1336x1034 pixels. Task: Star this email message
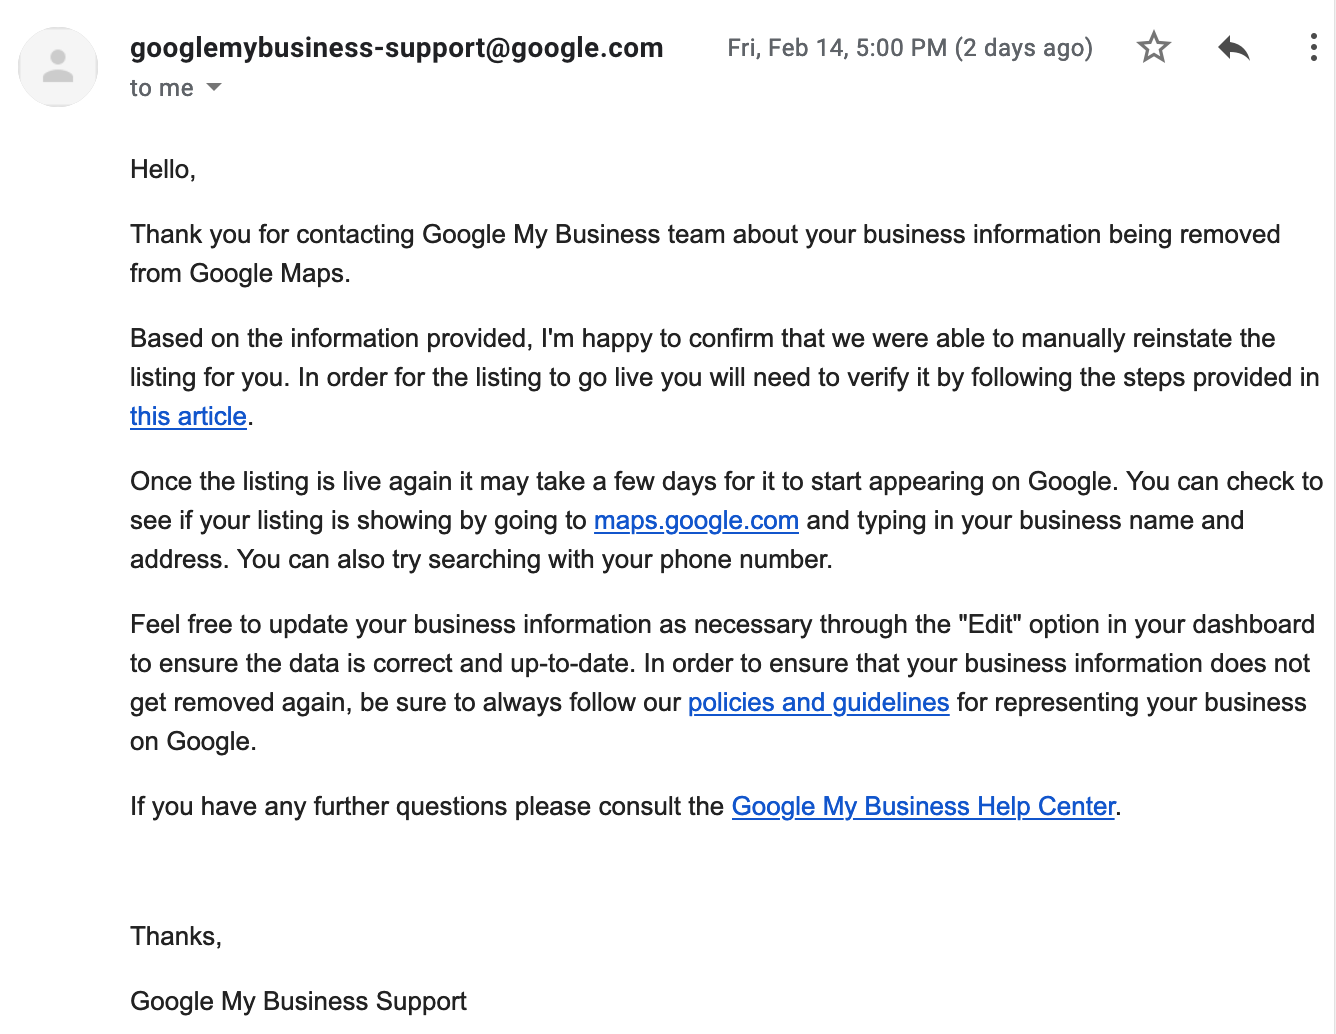[1154, 47]
